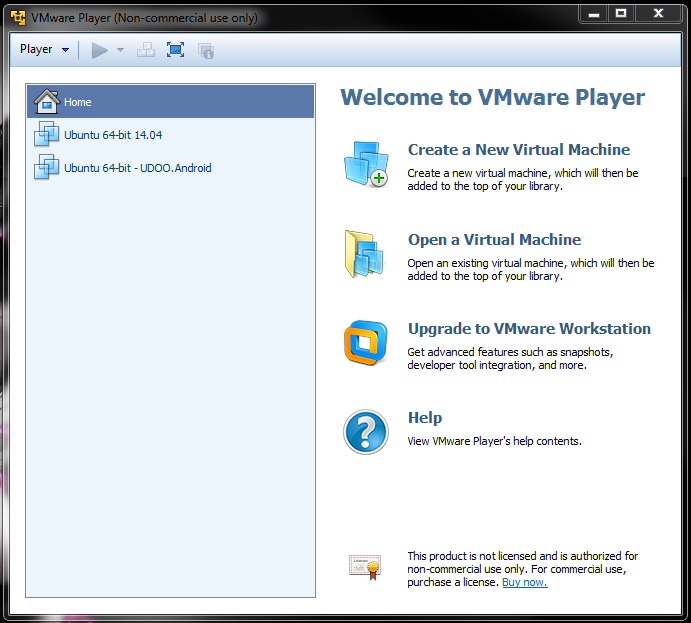Click the license certificate icon
691x623 pixels.
tap(365, 567)
